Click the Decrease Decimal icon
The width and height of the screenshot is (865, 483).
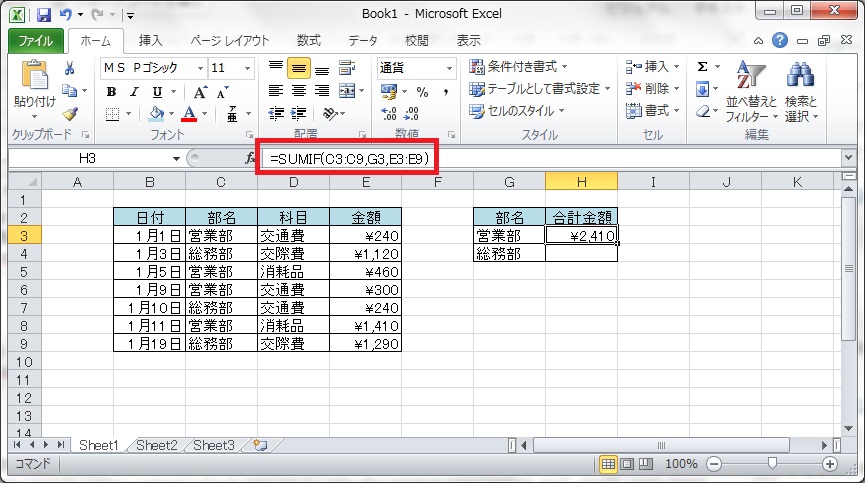[x=412, y=114]
